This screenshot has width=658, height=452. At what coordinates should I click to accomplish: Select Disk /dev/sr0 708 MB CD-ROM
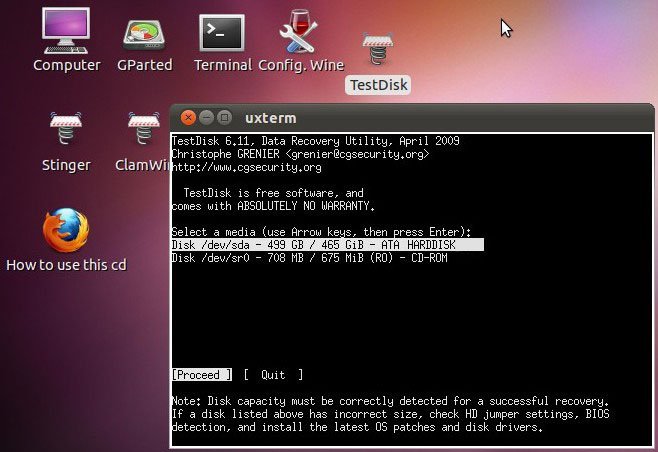click(309, 258)
